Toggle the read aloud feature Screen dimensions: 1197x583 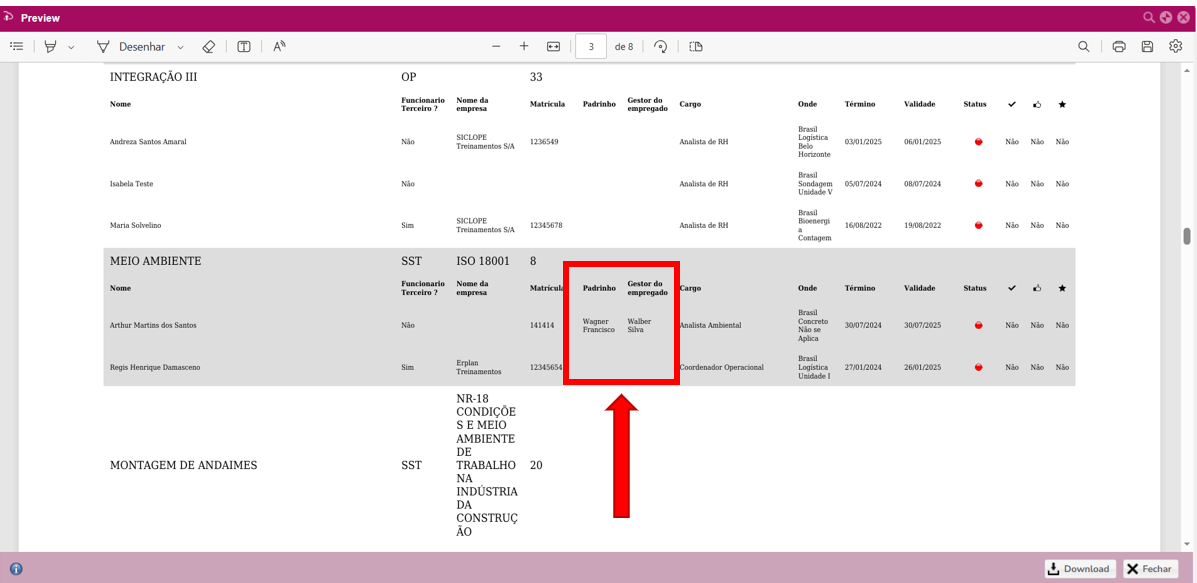(x=279, y=47)
